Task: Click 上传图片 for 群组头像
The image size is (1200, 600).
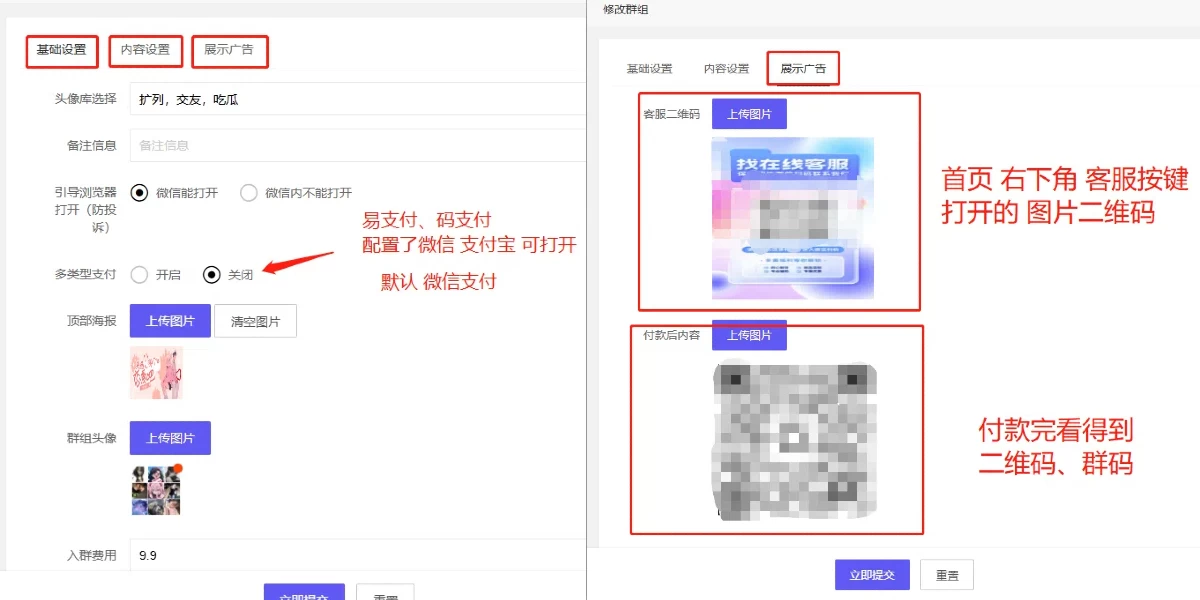Action: (x=170, y=438)
